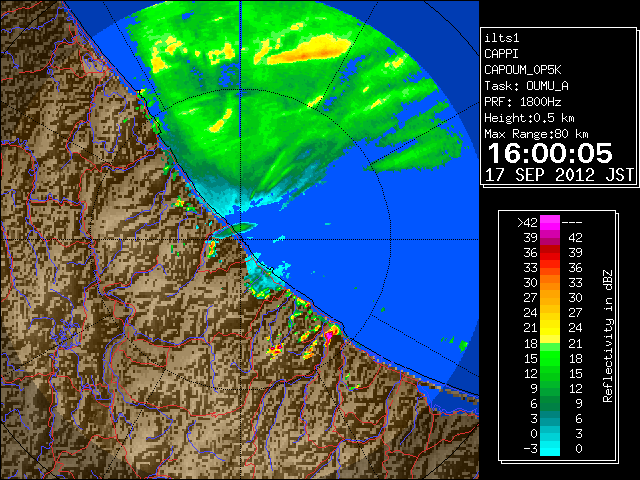
Task: Click the "CAPOUM_OP5K" text line
Action: [523, 70]
